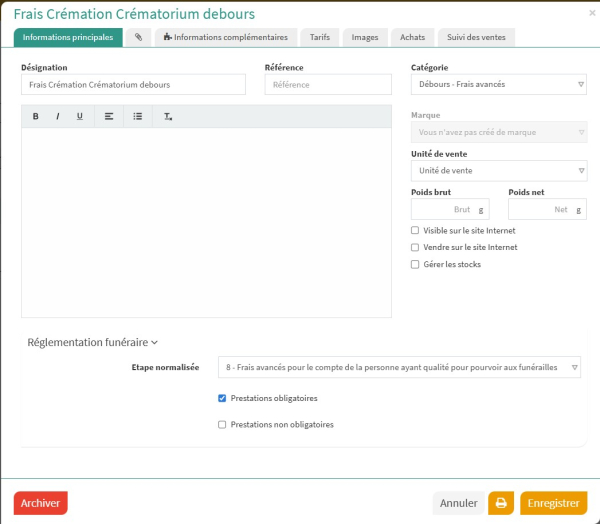
Task: Open the Catégorie dropdown
Action: pos(499,84)
